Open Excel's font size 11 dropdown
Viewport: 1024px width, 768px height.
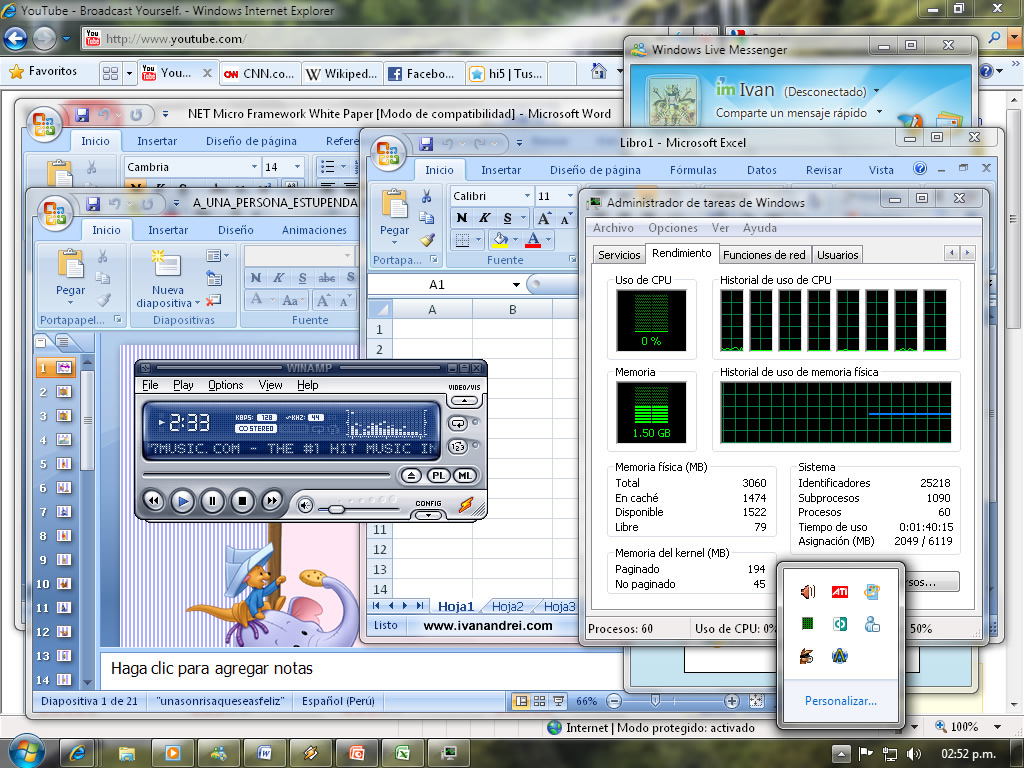[x=569, y=196]
